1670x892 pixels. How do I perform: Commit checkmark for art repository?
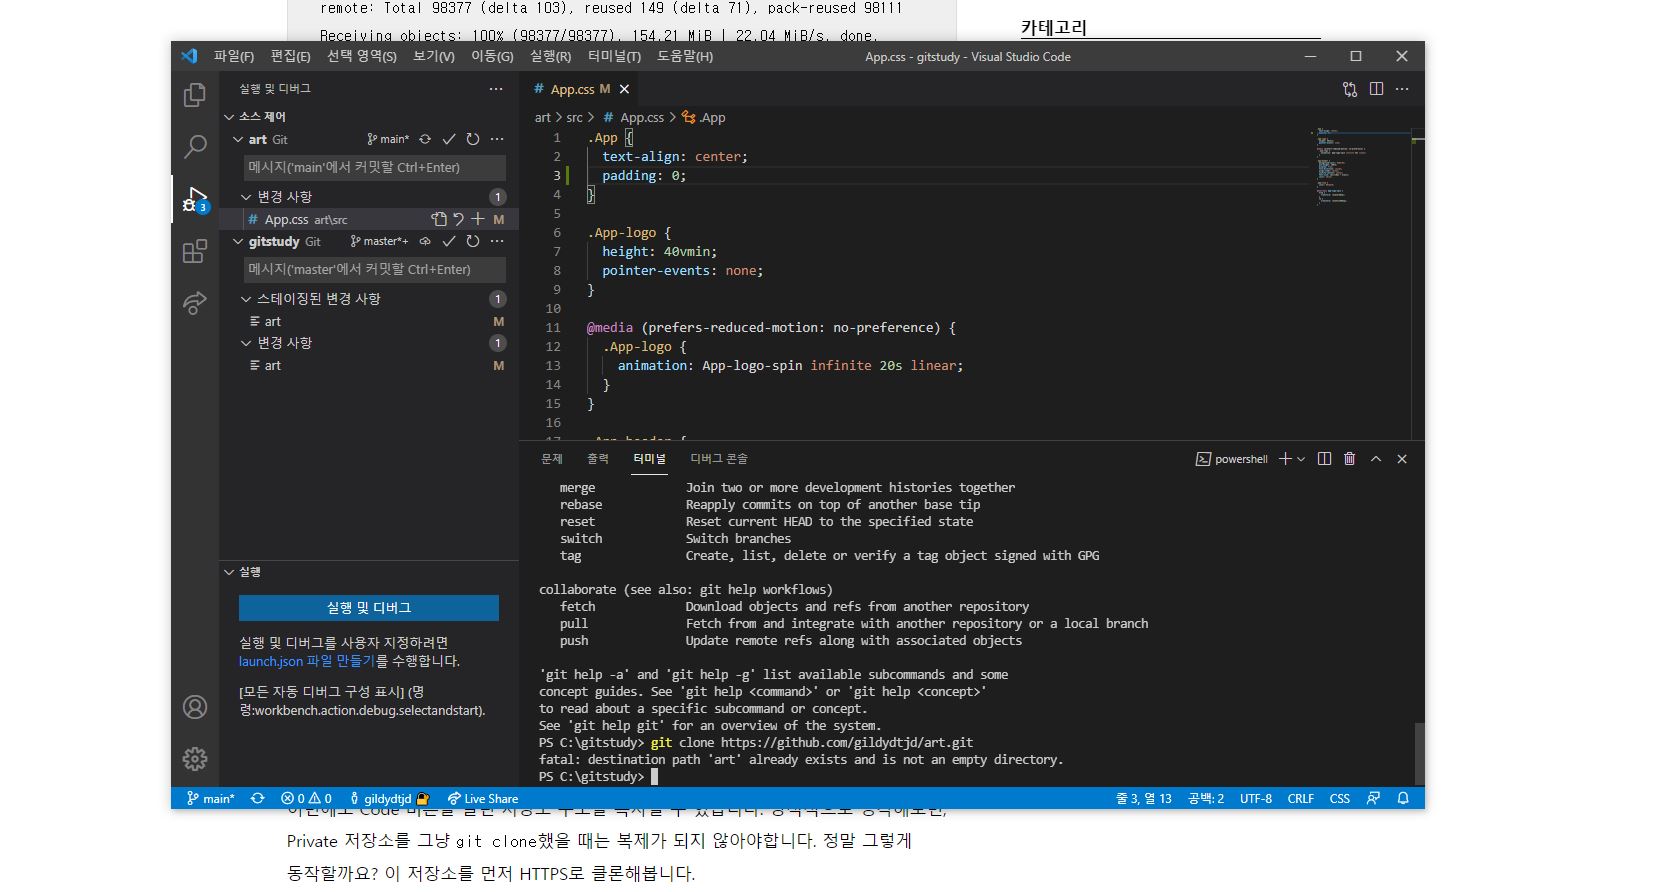(449, 139)
